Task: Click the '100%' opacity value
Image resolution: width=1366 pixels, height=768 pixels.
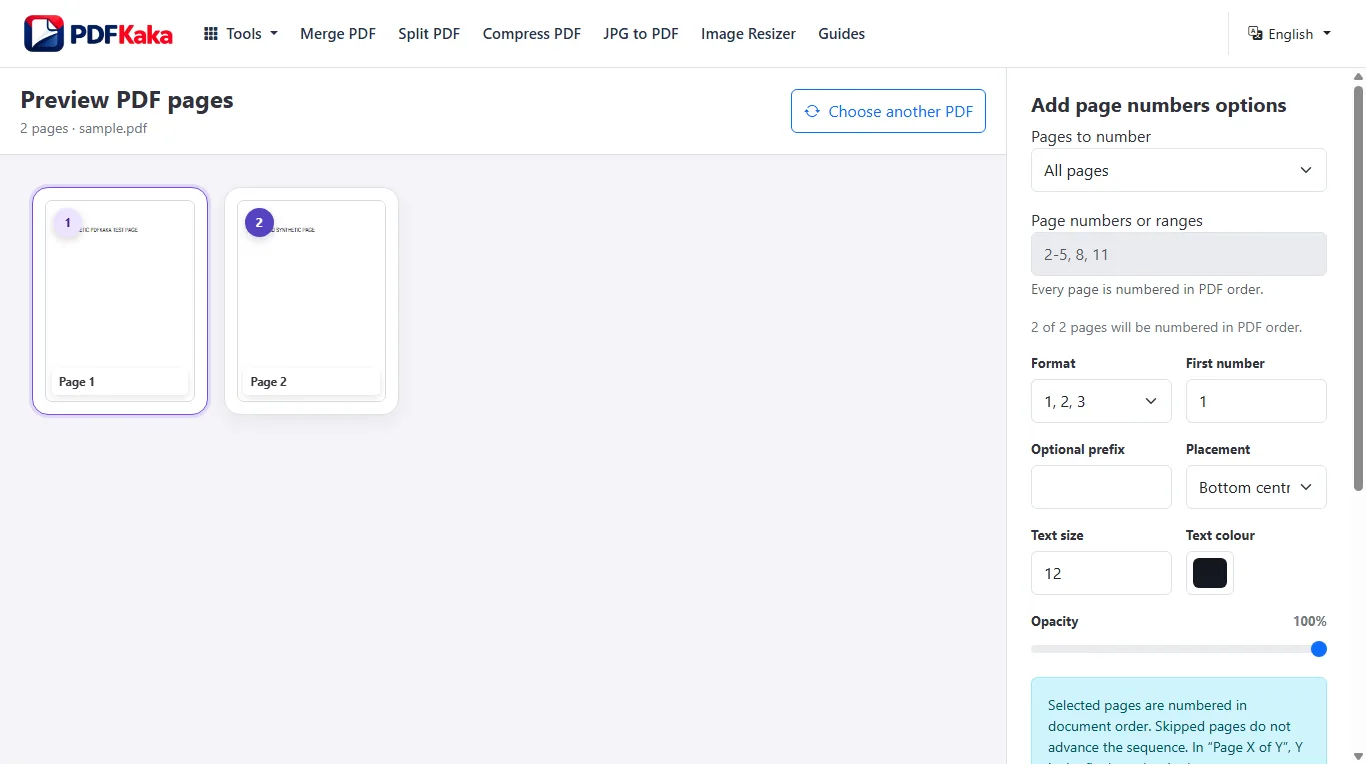Action: pyautogui.click(x=1310, y=621)
